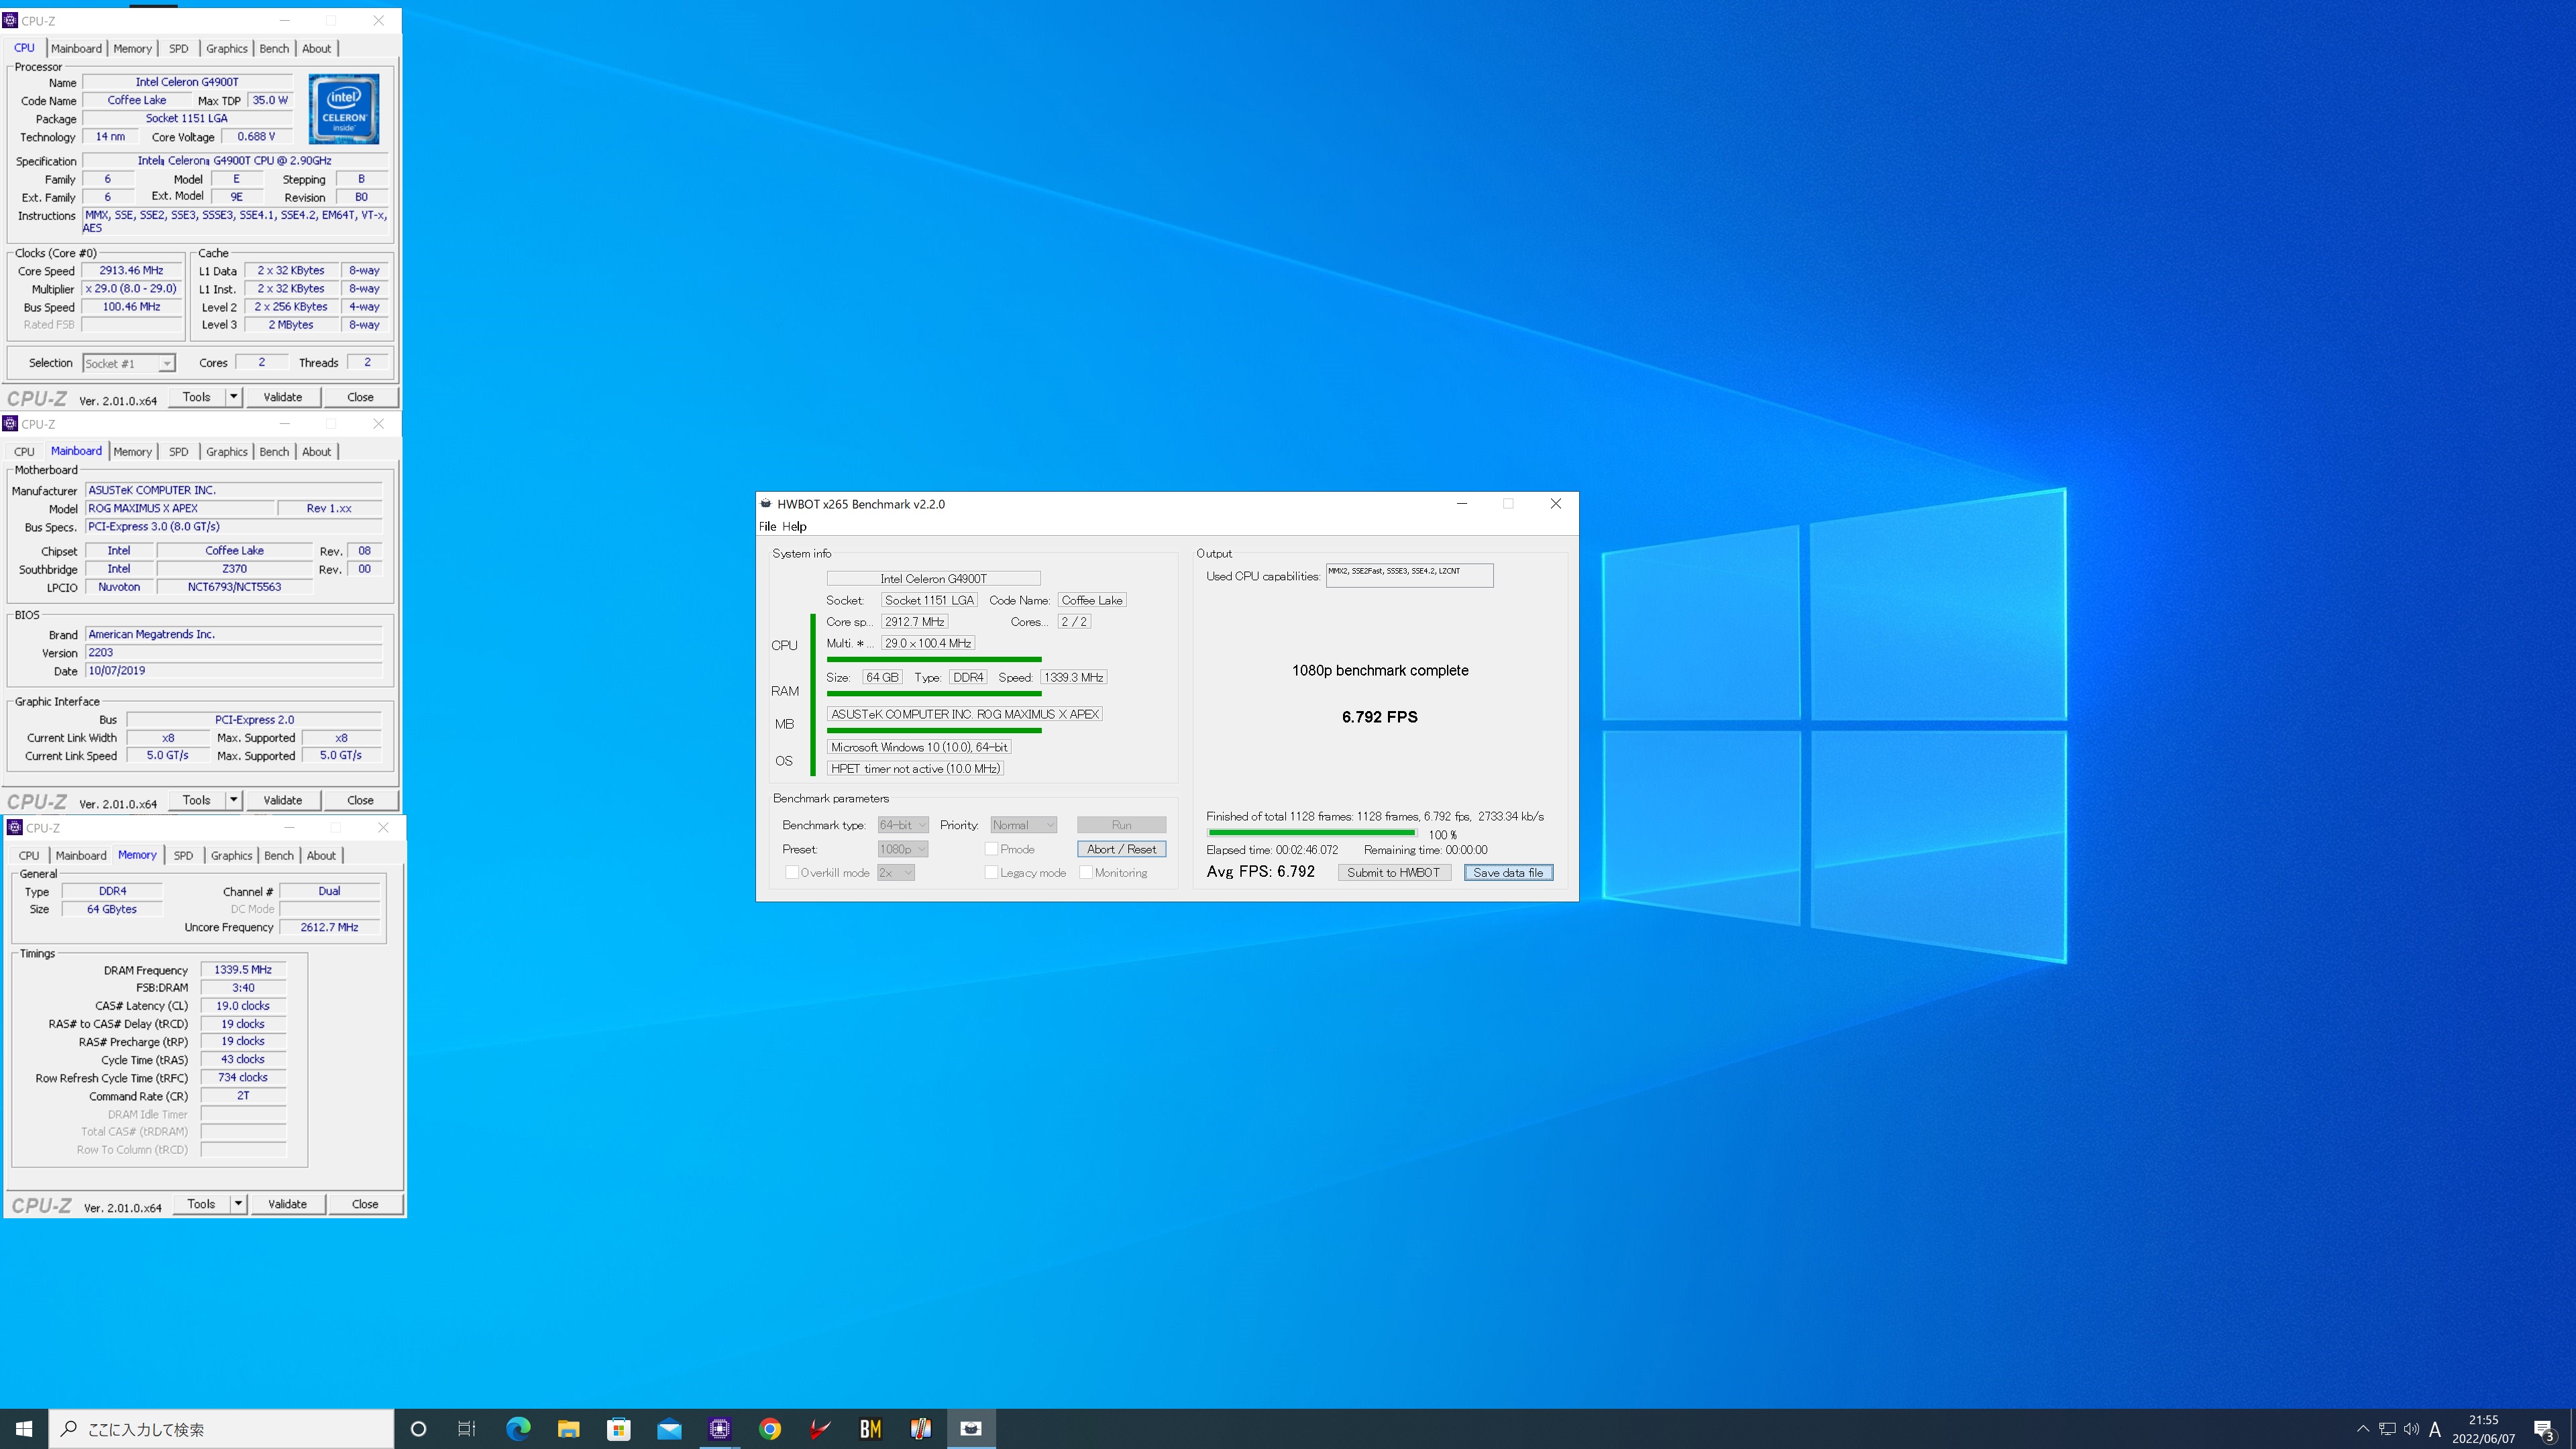Toggle the Pmode checkbox
The image size is (2576, 1449).
coord(991,849)
